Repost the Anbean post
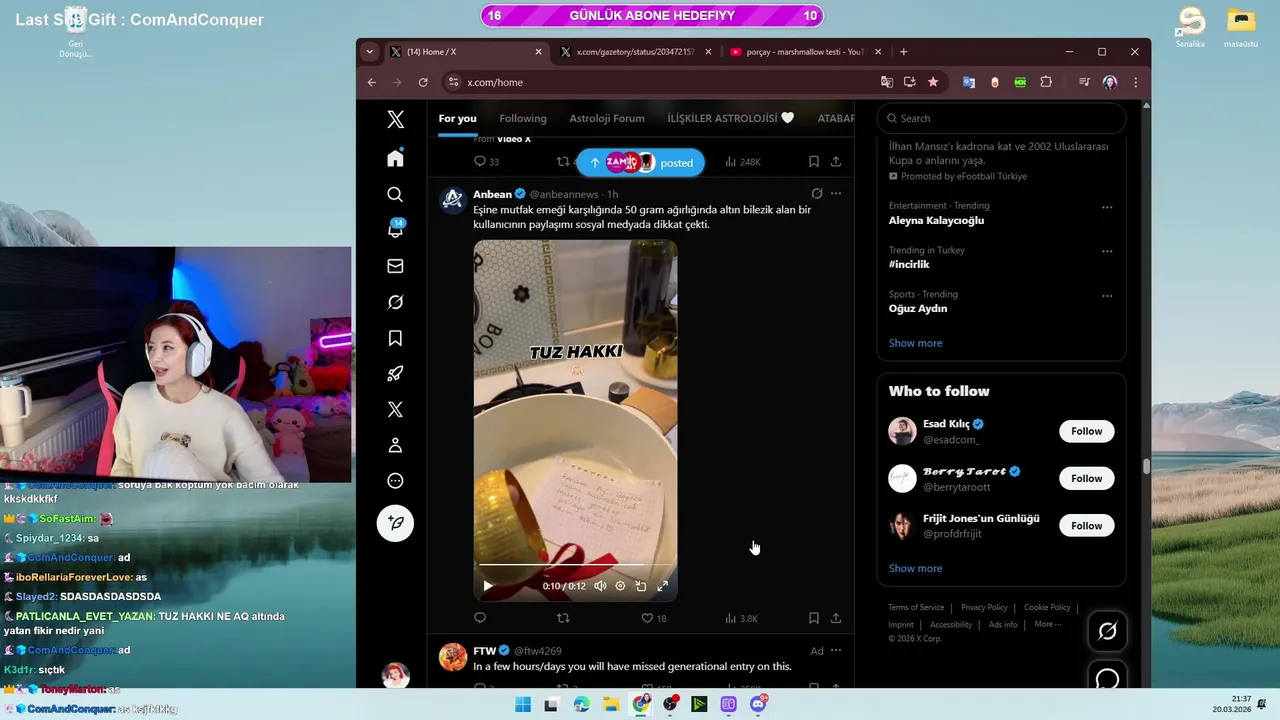Image resolution: width=1280 pixels, height=720 pixels. pyautogui.click(x=563, y=618)
